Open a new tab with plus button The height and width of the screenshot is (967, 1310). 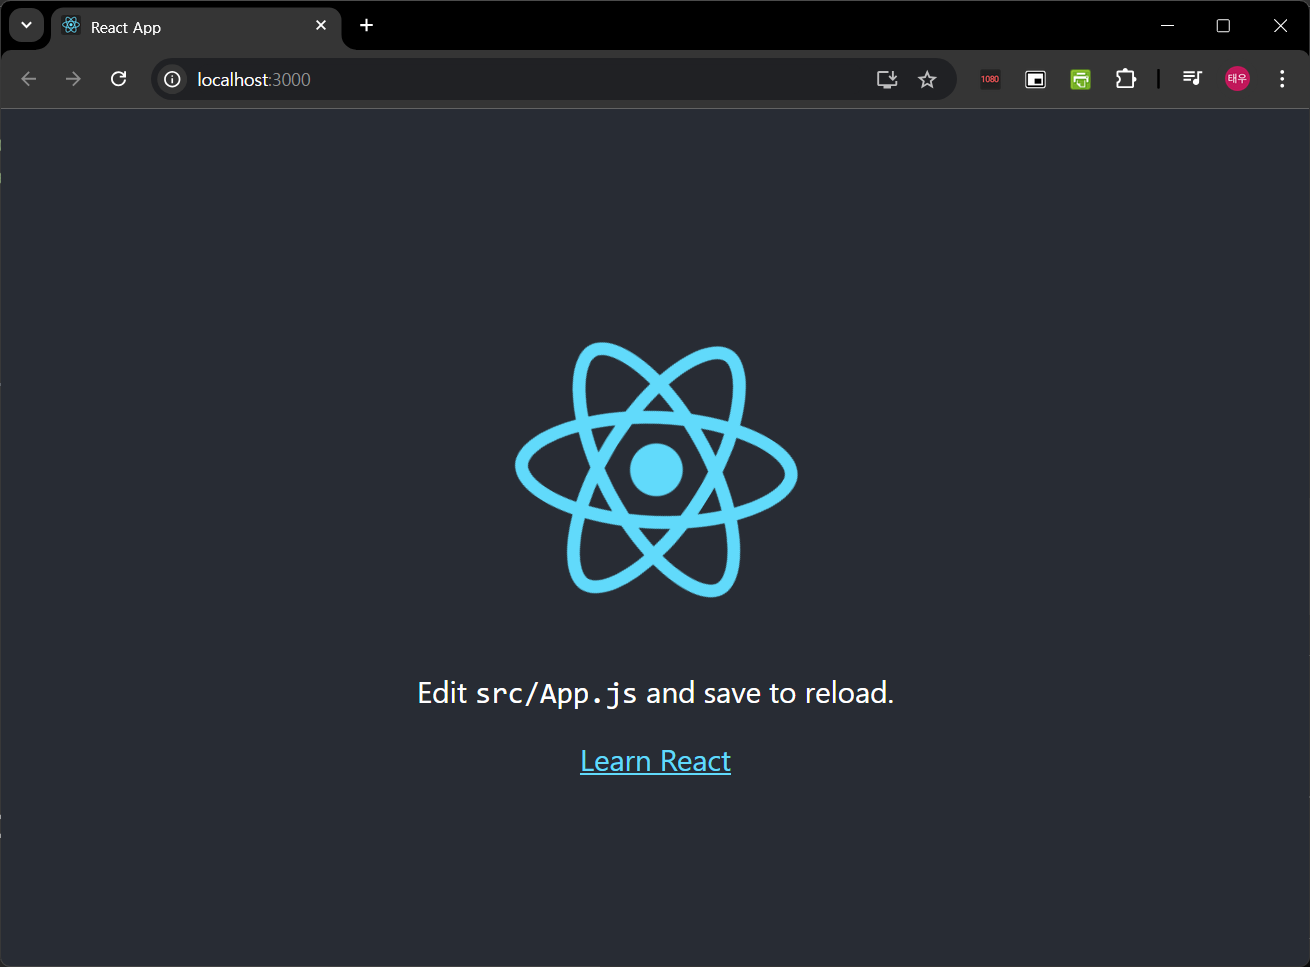tap(367, 26)
